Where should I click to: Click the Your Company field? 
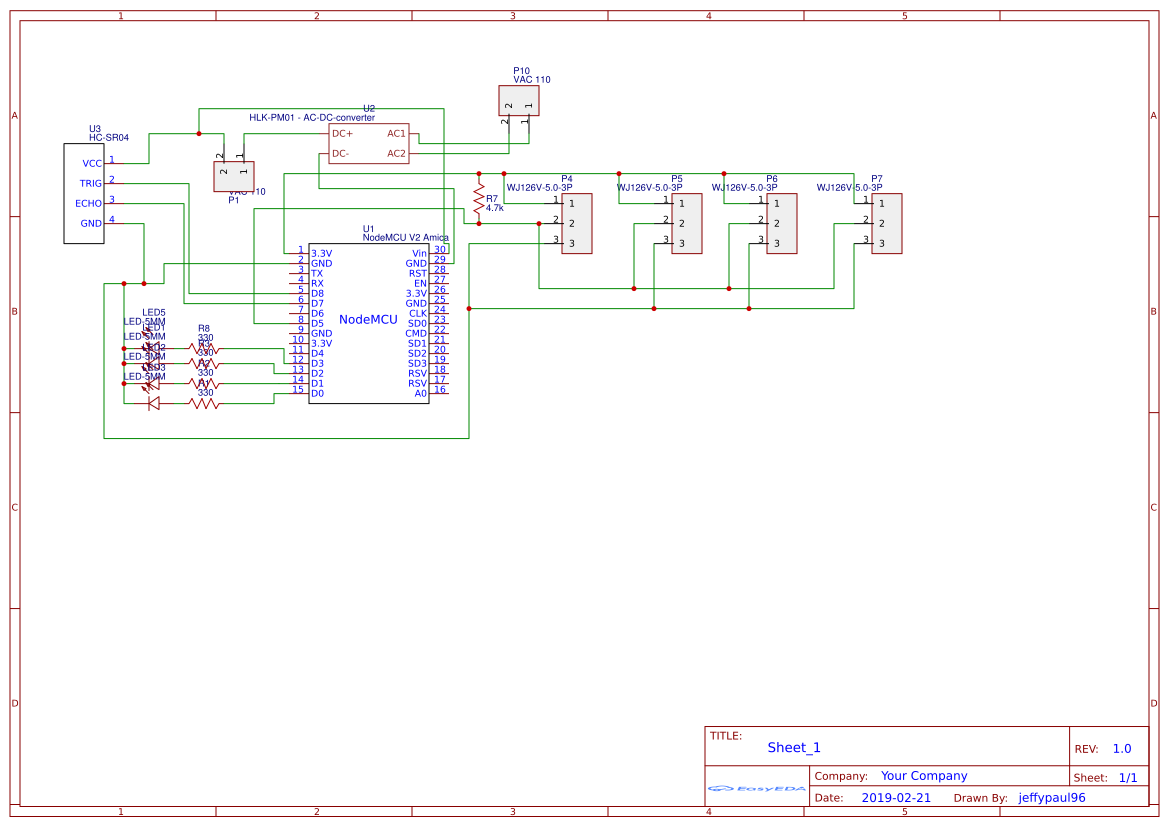click(x=924, y=776)
